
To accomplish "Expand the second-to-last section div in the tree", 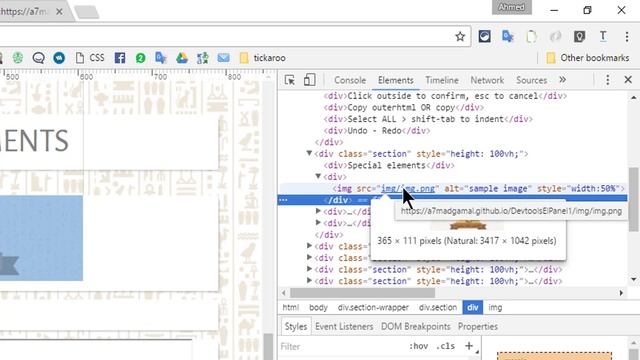I will click(x=309, y=269).
